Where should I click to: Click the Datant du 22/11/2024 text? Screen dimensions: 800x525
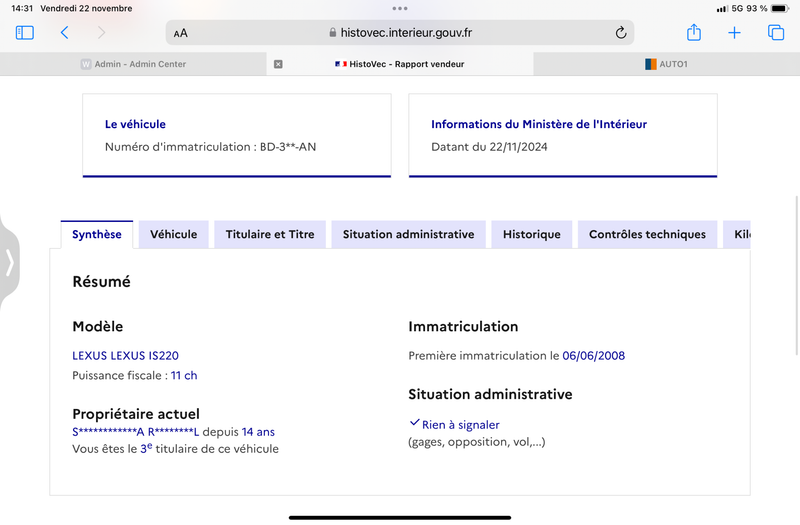pyautogui.click(x=489, y=147)
